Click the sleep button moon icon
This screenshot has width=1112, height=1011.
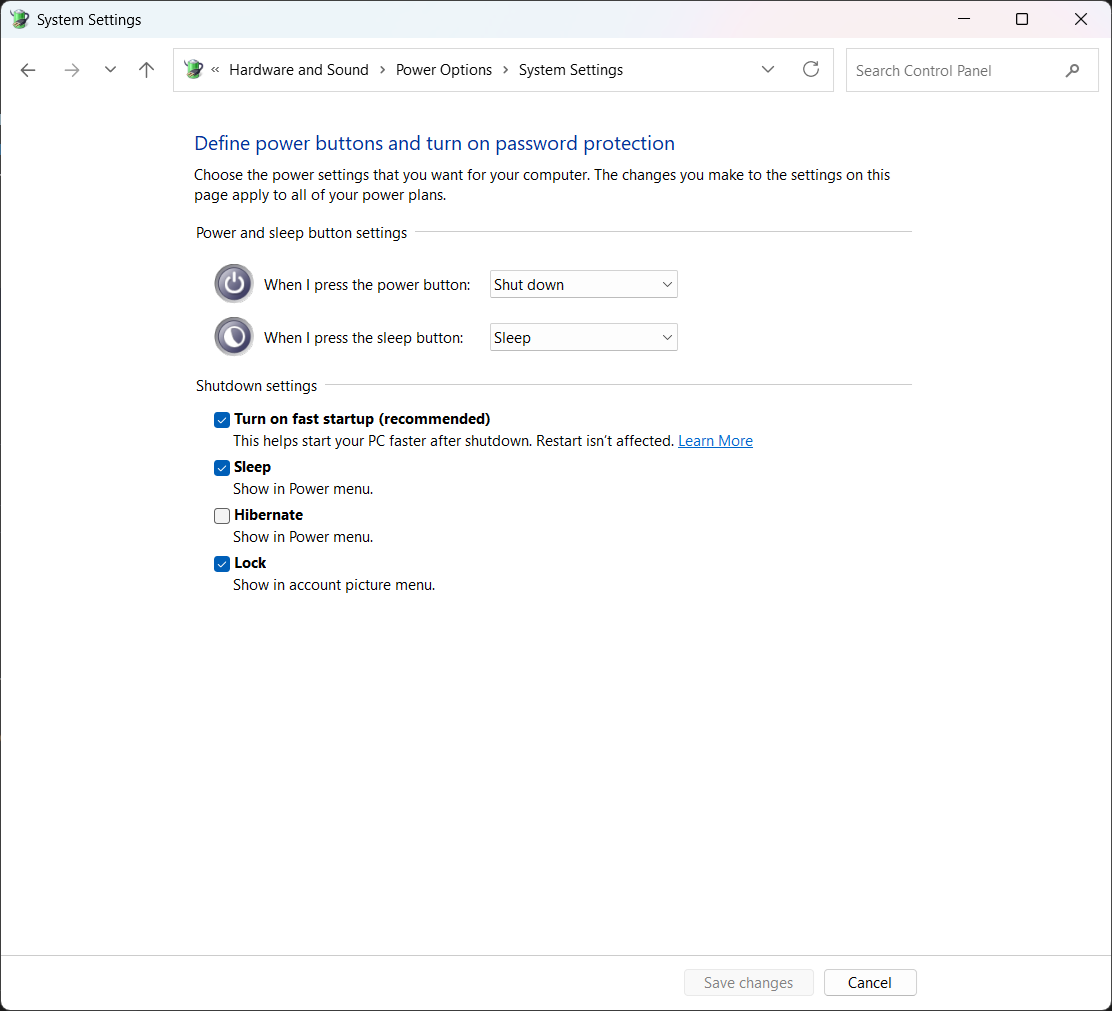(x=234, y=337)
